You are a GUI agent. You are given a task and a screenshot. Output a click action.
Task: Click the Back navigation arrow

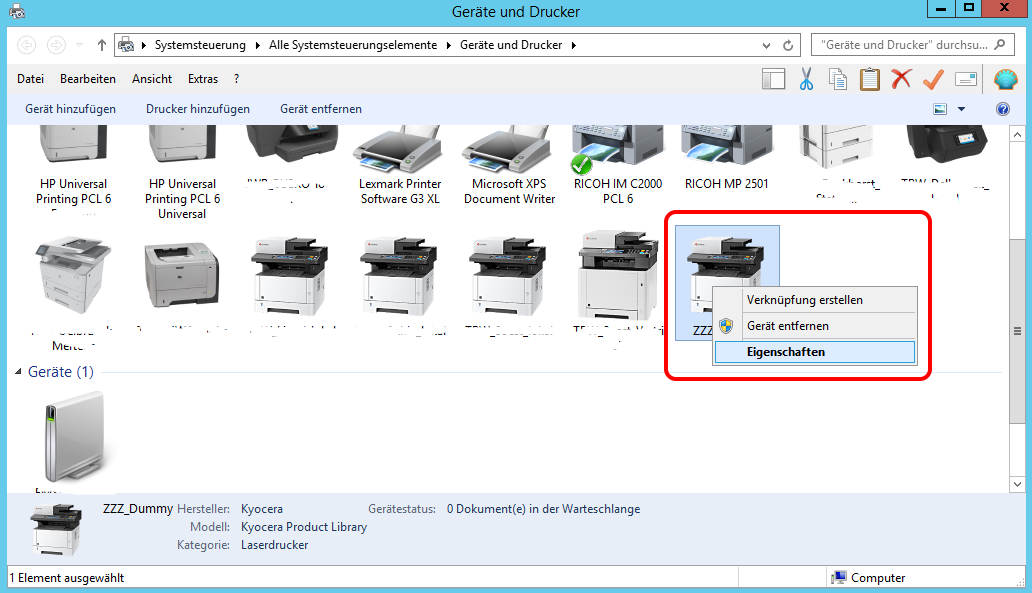pos(26,45)
